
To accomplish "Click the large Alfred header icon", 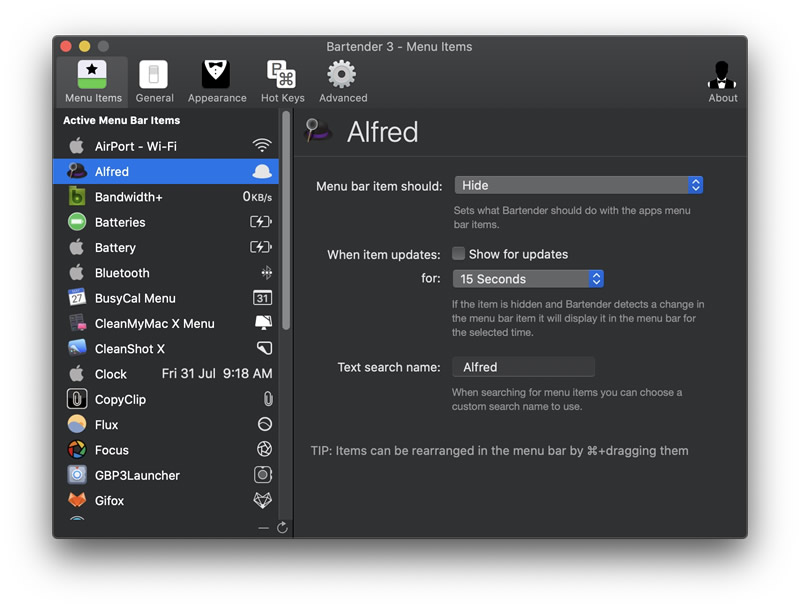I will coord(318,131).
